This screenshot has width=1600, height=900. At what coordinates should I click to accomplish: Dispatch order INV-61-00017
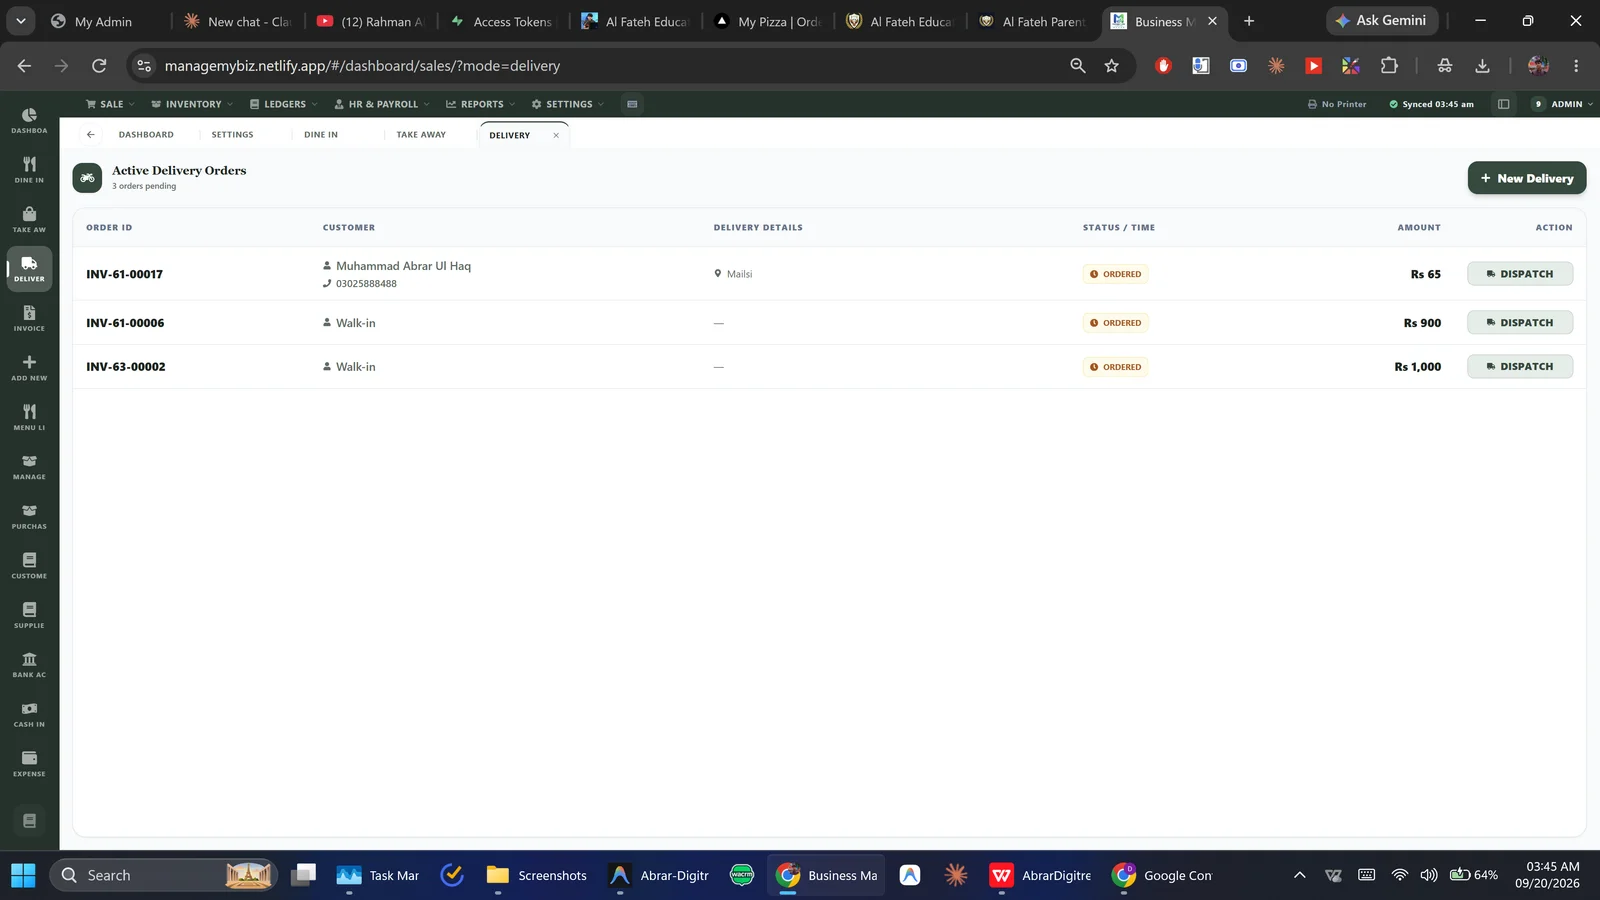(x=1520, y=274)
